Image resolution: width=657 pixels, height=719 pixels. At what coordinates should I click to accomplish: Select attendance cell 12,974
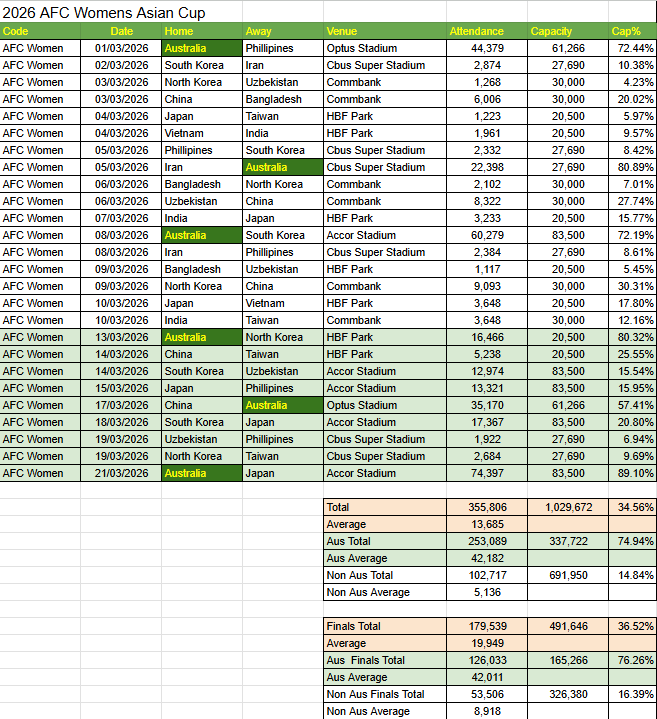[487, 371]
